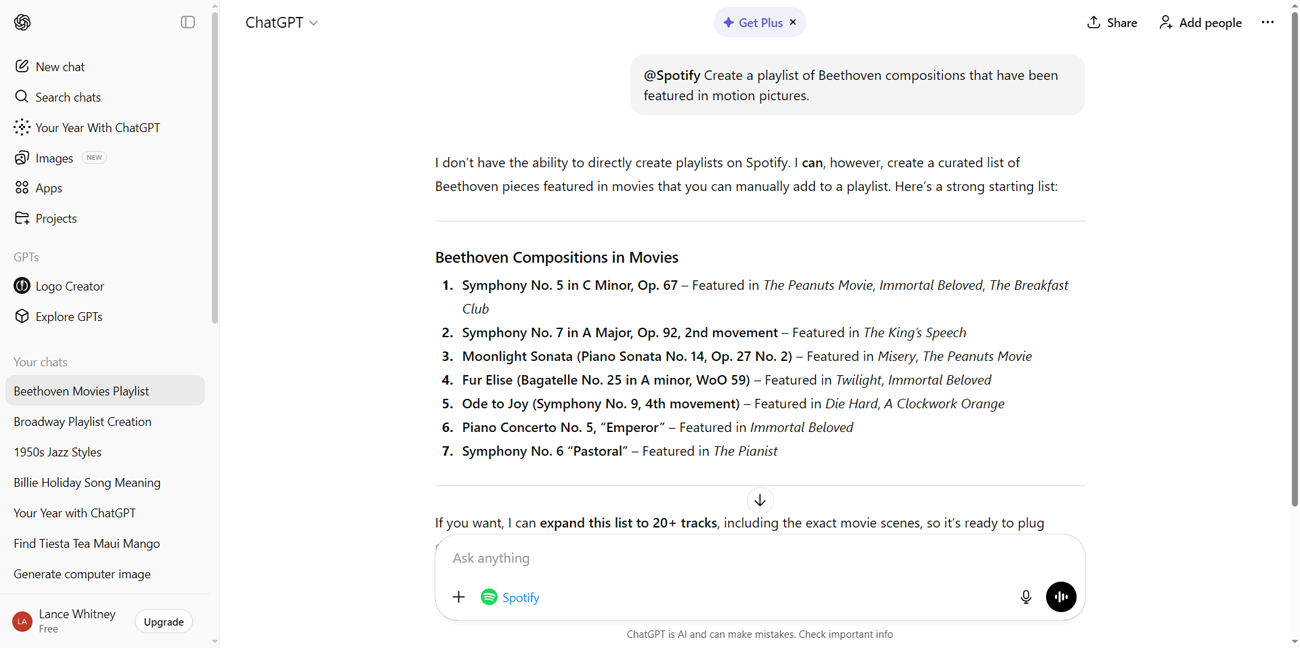1300x648 pixels.
Task: Open the Apps page
Action: click(x=48, y=188)
